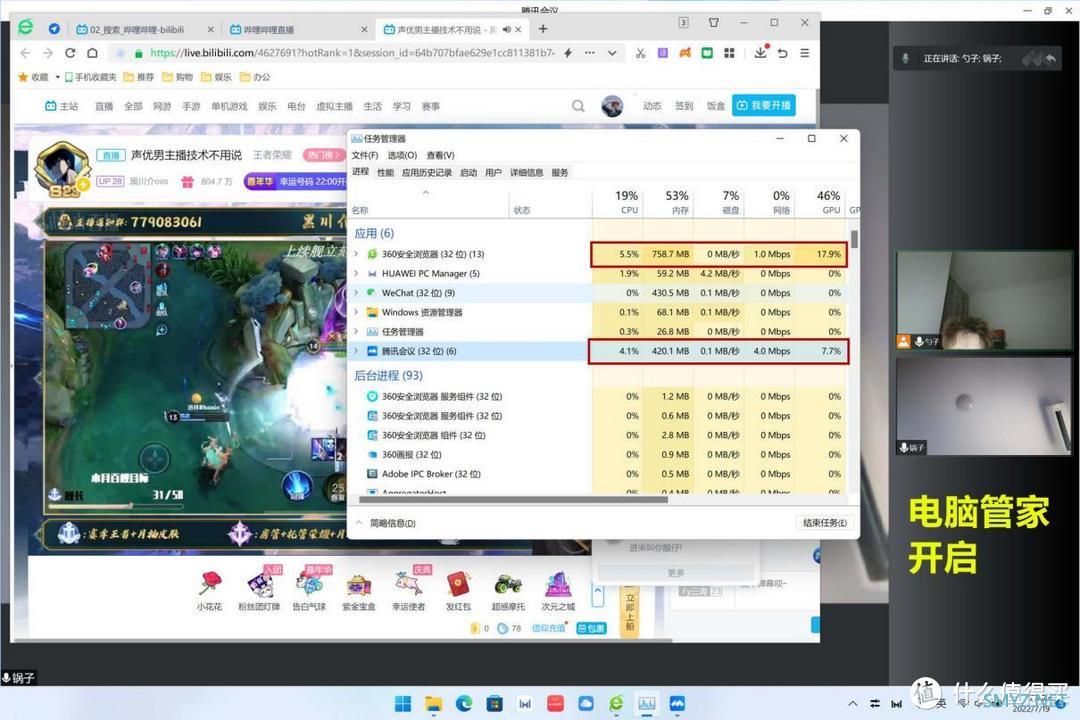
Task: Send the 发红包 red packet gift
Action: (458, 590)
